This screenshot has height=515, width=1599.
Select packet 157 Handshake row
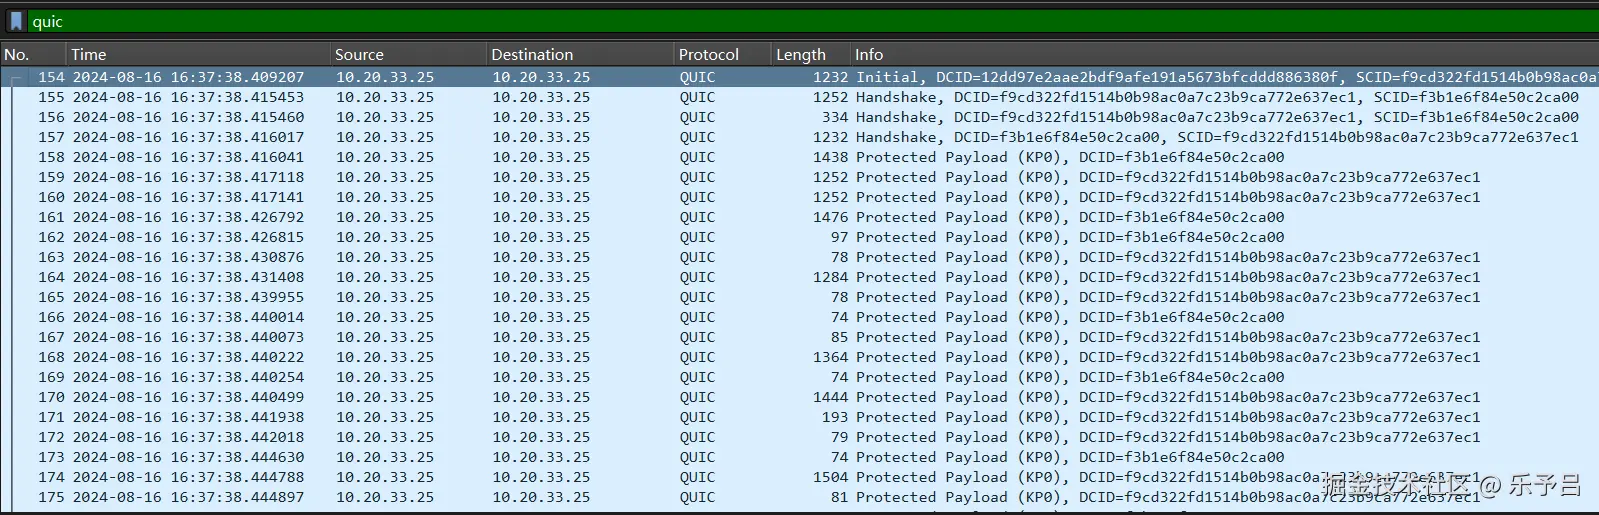799,137
